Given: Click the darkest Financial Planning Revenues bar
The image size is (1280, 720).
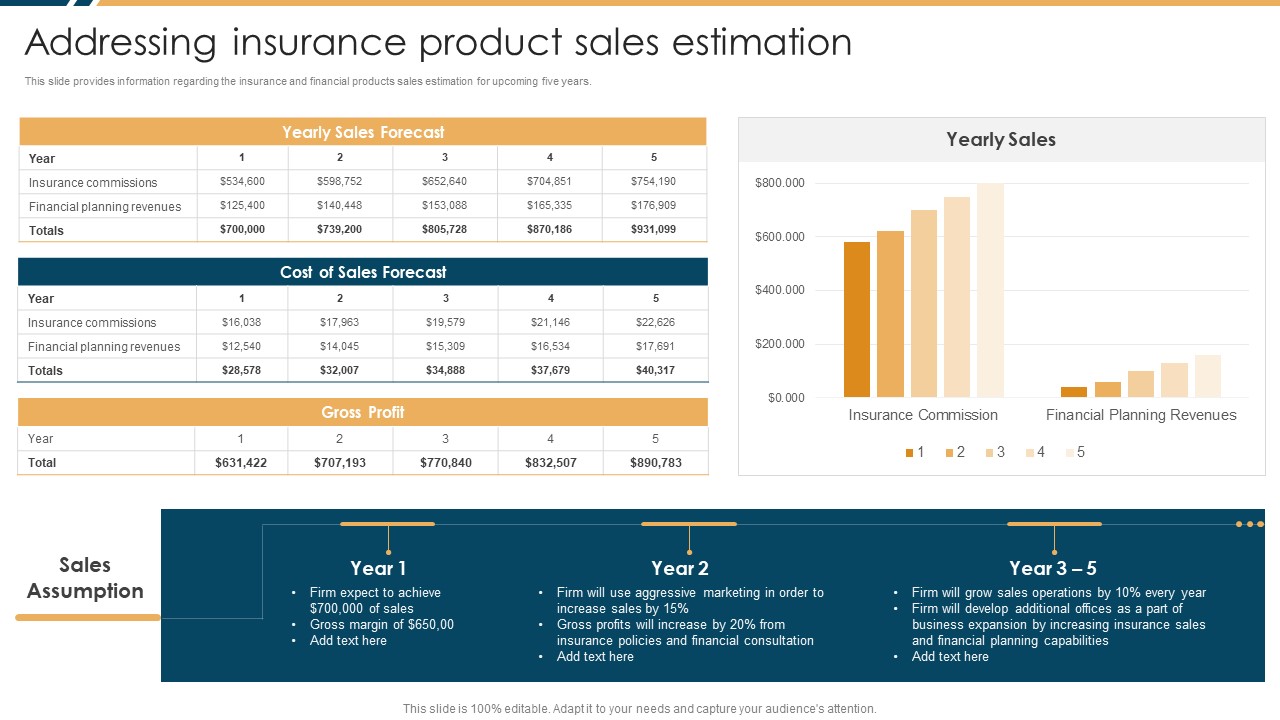Looking at the screenshot, I should click(x=1074, y=392).
